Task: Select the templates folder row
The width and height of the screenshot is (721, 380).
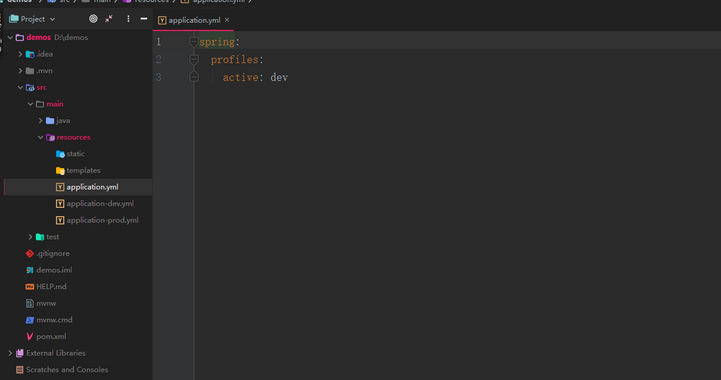Action: 78,170
